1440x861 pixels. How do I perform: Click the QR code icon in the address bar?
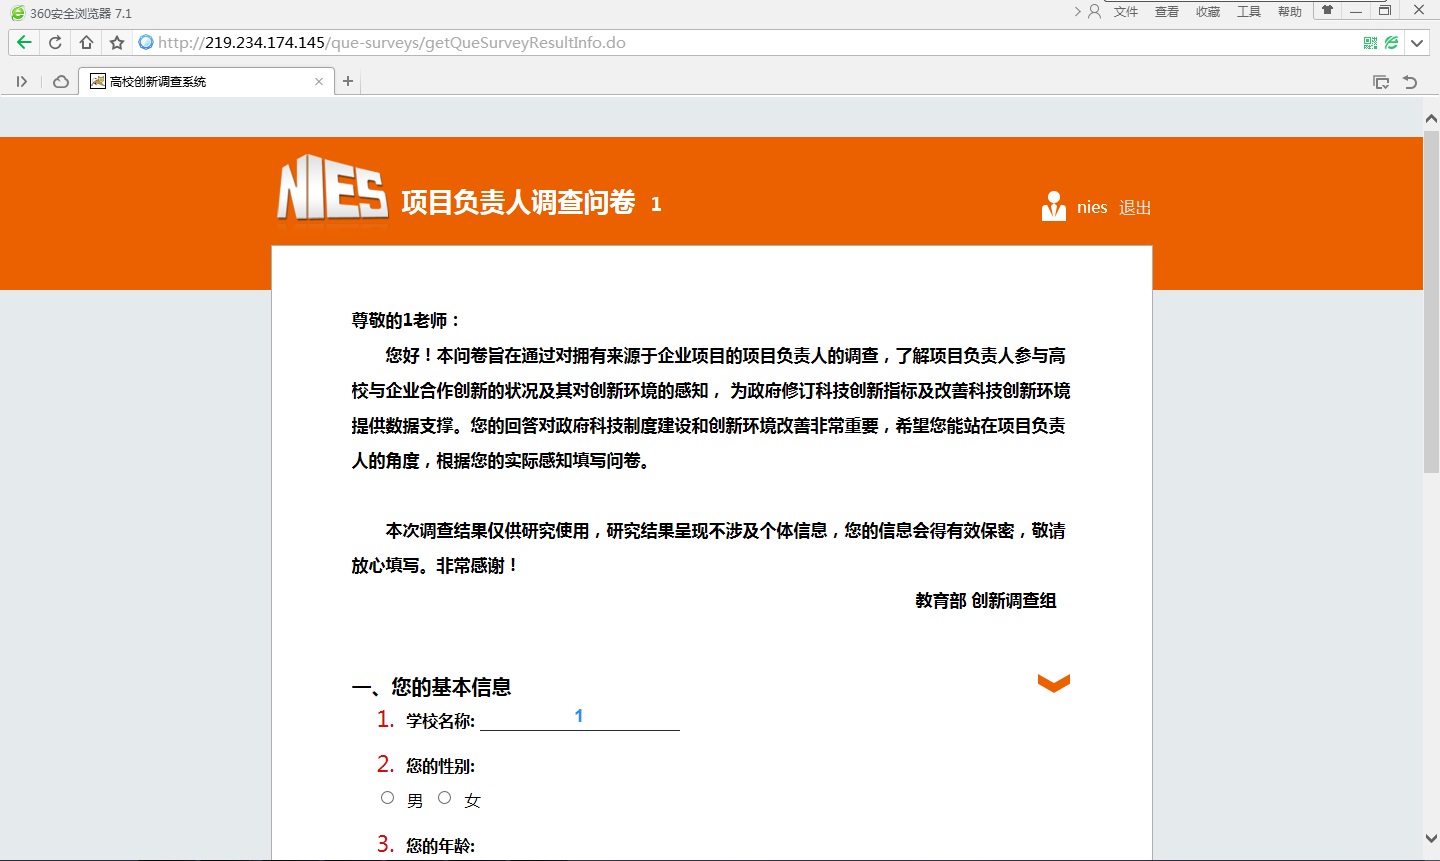(1370, 42)
